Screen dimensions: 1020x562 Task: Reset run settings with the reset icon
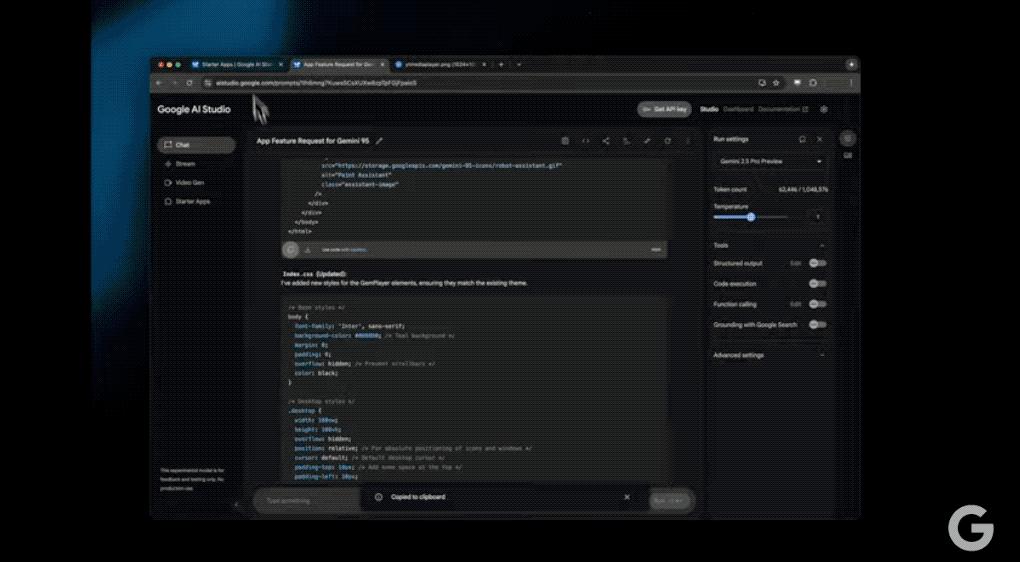point(802,139)
